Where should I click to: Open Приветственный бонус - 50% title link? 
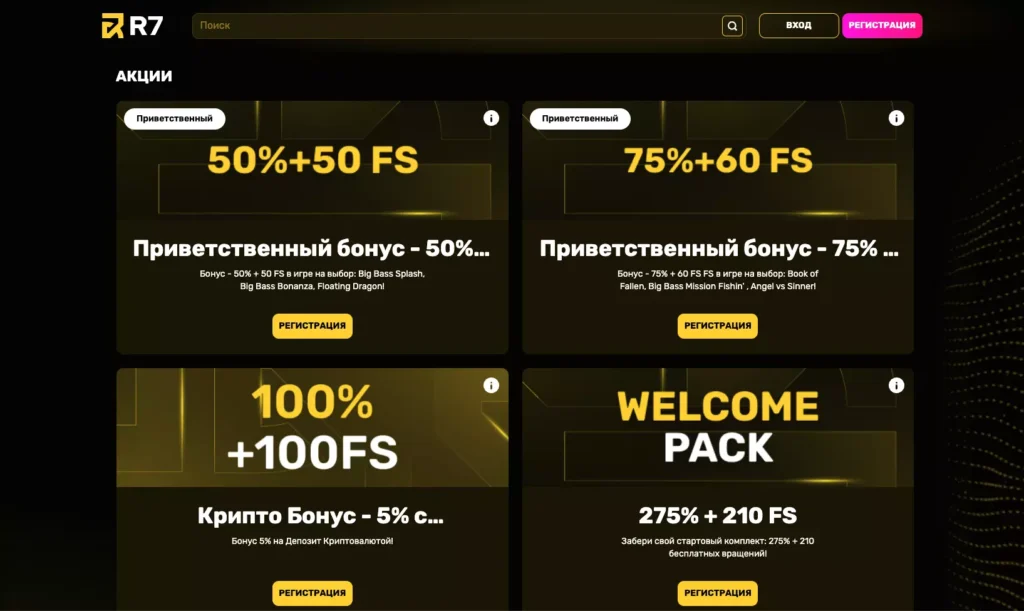coord(312,249)
